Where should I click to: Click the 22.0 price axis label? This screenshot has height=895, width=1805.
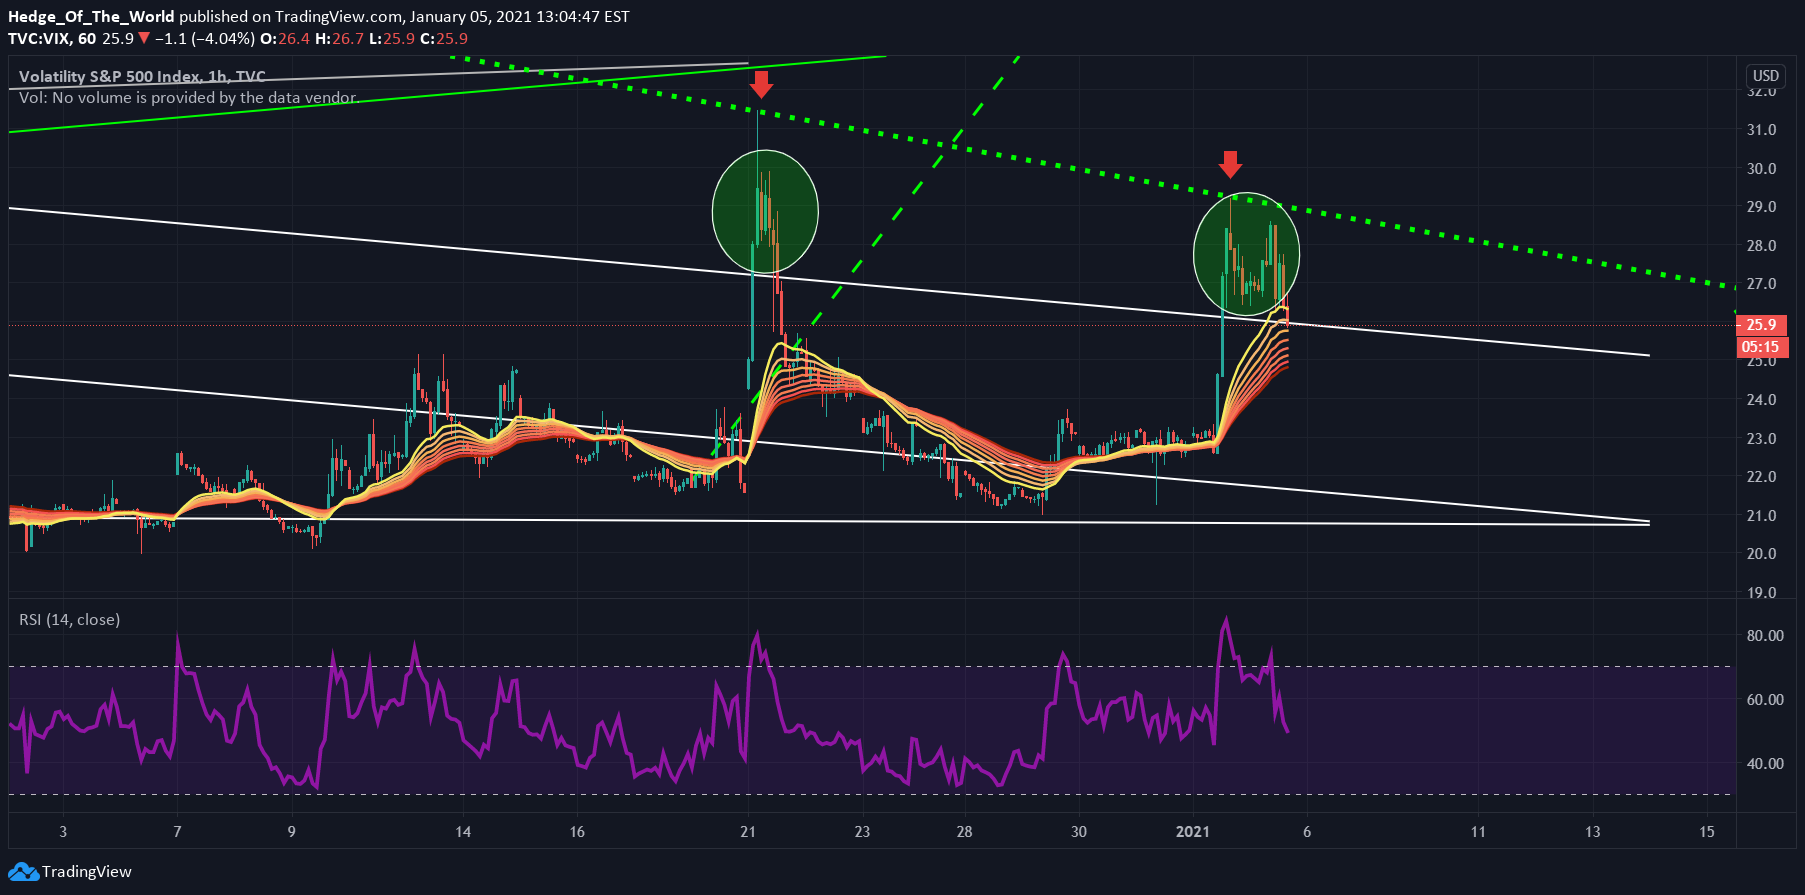tap(1761, 477)
